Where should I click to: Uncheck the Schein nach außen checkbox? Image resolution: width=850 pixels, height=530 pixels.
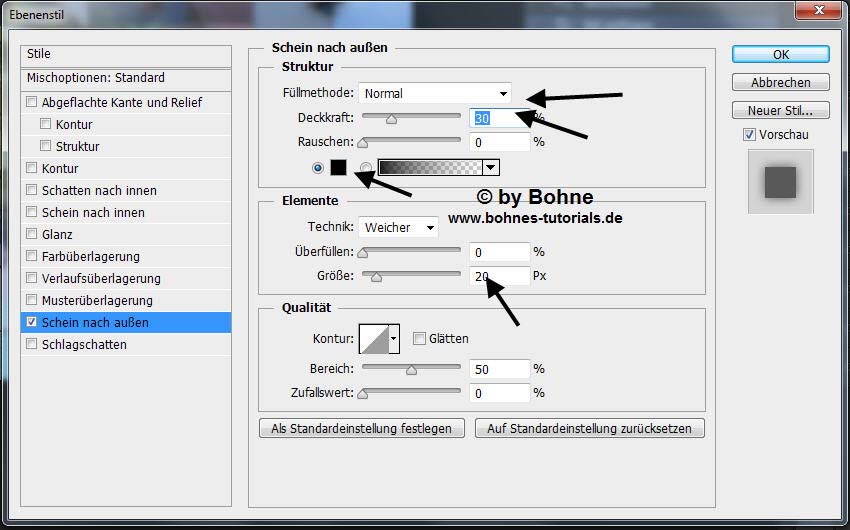click(32, 323)
